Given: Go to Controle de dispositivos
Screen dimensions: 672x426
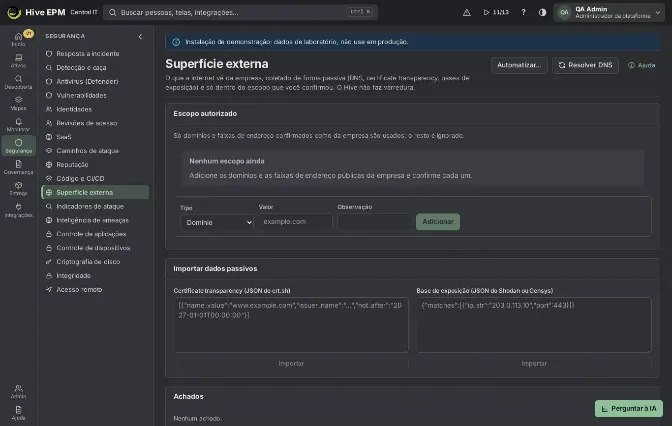Looking at the screenshot, I should (95, 248).
